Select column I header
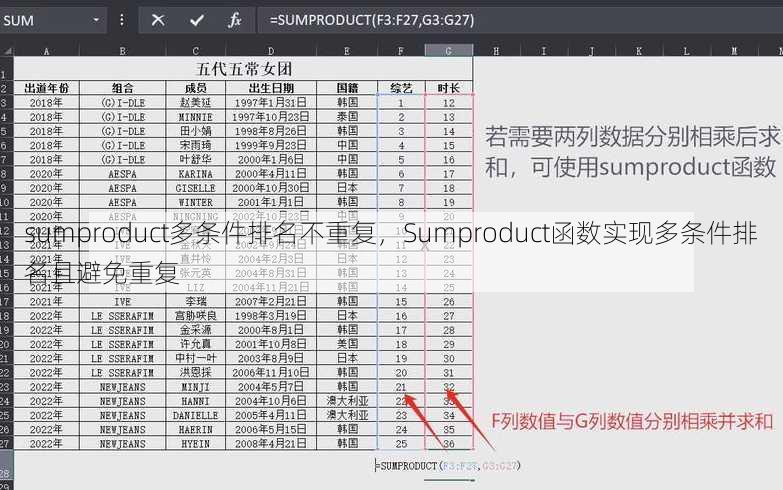This screenshot has width=783, height=490. (x=543, y=50)
